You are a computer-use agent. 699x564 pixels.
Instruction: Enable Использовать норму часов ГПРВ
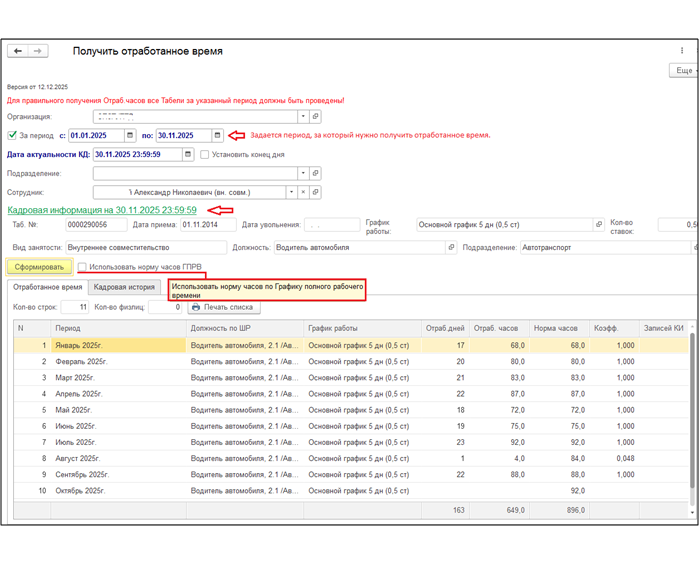point(82,267)
